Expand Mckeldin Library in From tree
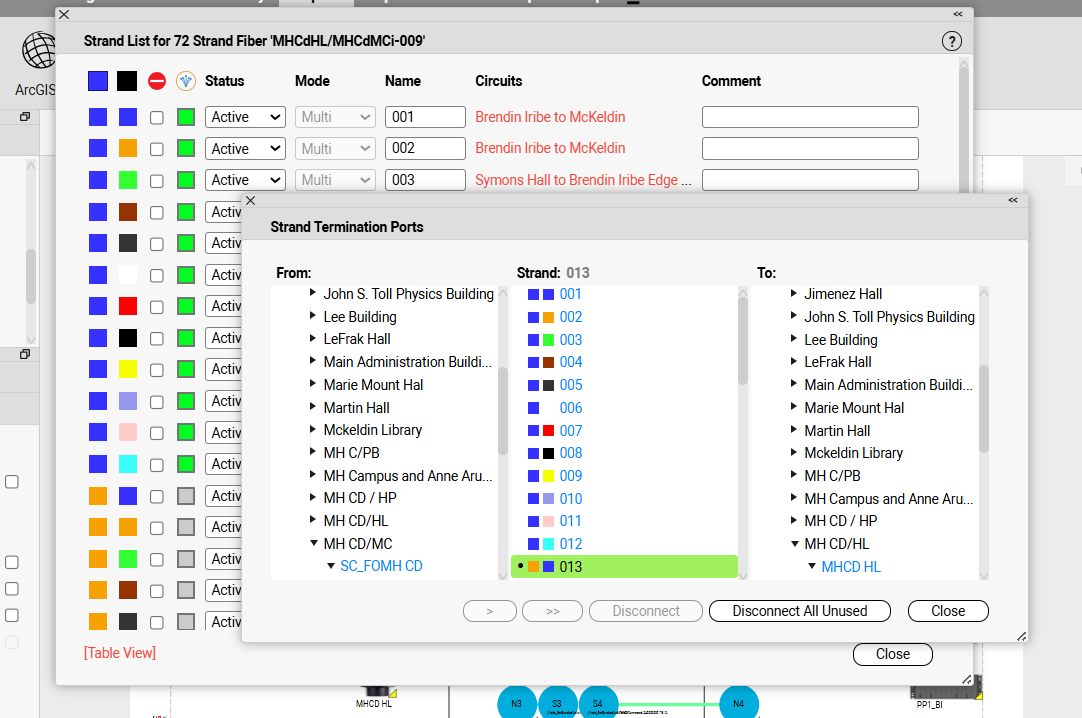The image size is (1082, 718). [x=314, y=430]
